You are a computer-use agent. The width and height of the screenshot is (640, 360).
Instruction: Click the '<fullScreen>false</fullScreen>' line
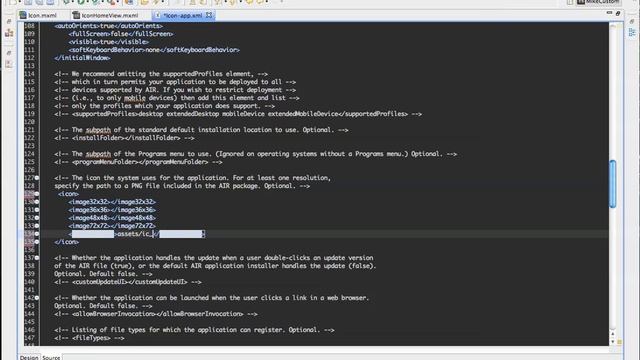(121, 34)
